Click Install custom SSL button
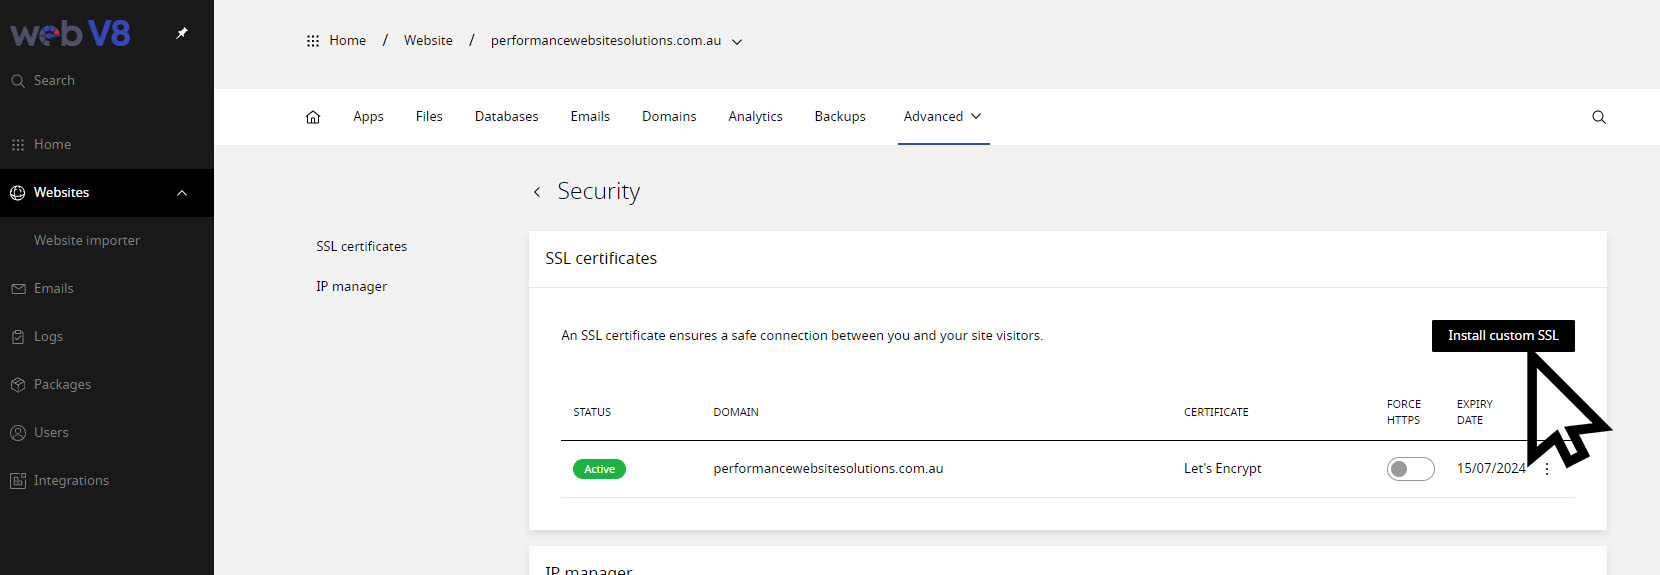1660x575 pixels. click(x=1503, y=336)
